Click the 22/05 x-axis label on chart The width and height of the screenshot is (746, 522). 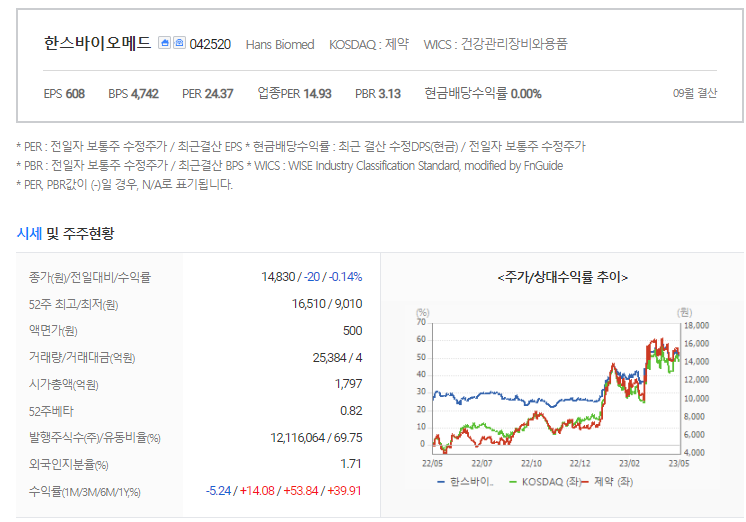tap(432, 463)
